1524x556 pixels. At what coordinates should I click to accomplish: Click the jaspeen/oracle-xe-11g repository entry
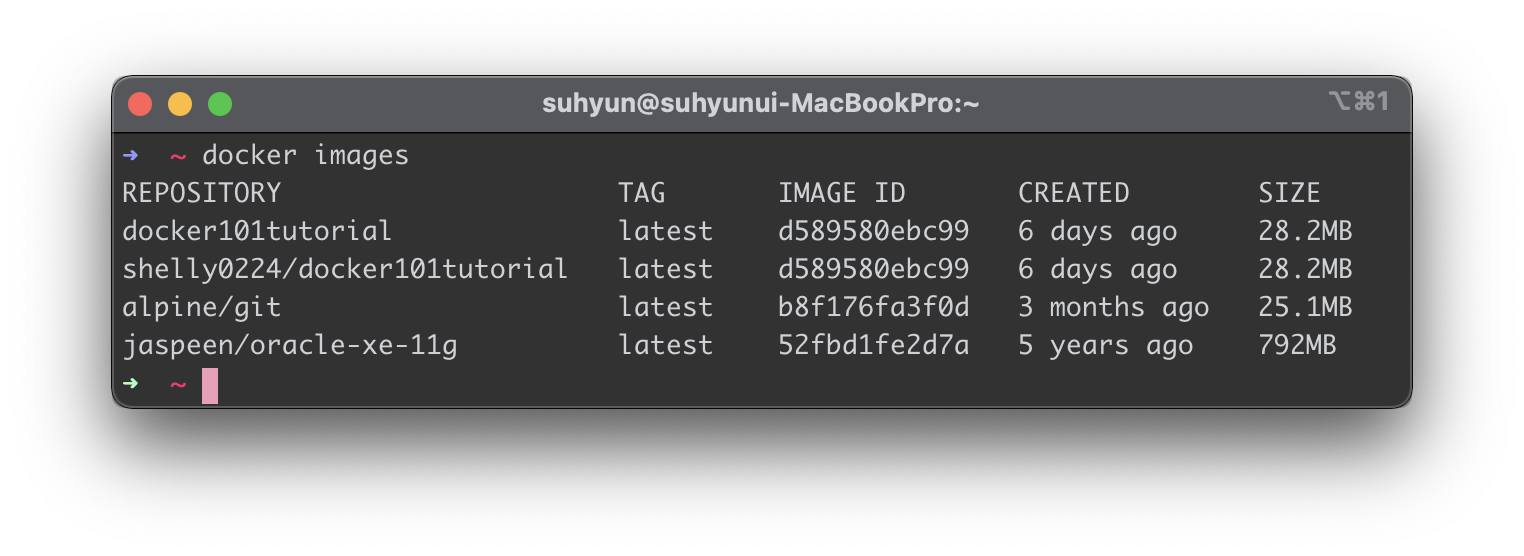(290, 345)
